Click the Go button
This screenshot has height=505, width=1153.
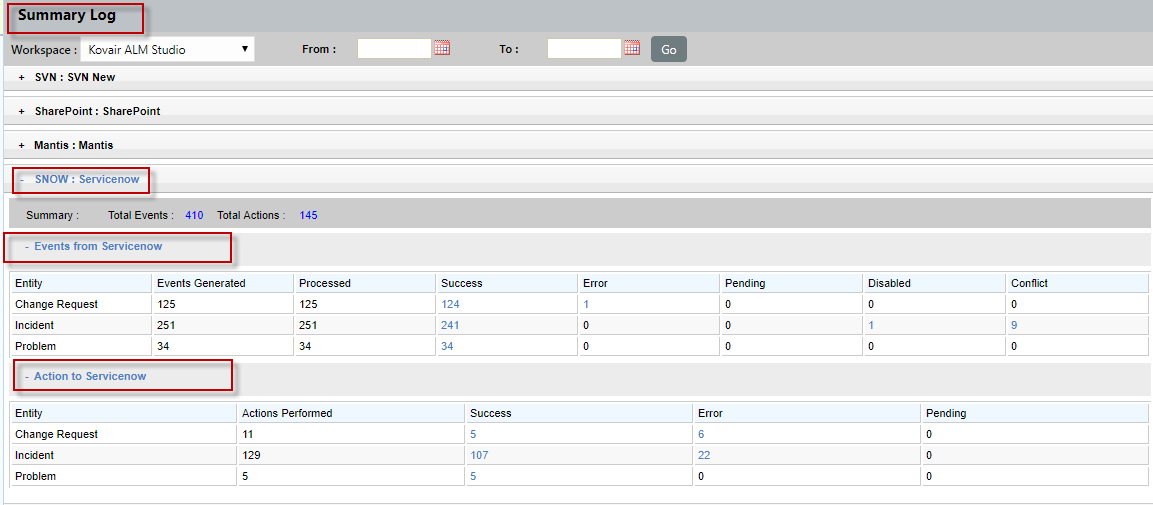(x=668, y=49)
